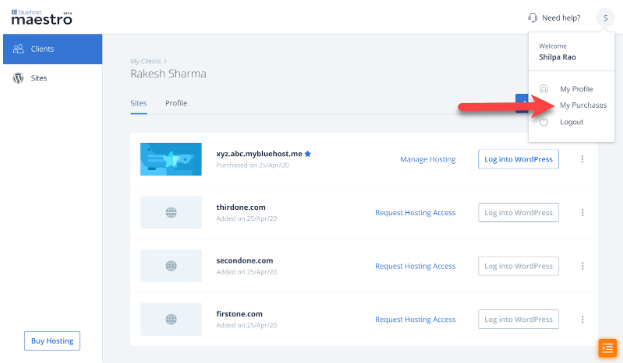Viewport: 623px width, 363px height.
Task: Log into WordPress for secondone.com
Action: tap(518, 266)
